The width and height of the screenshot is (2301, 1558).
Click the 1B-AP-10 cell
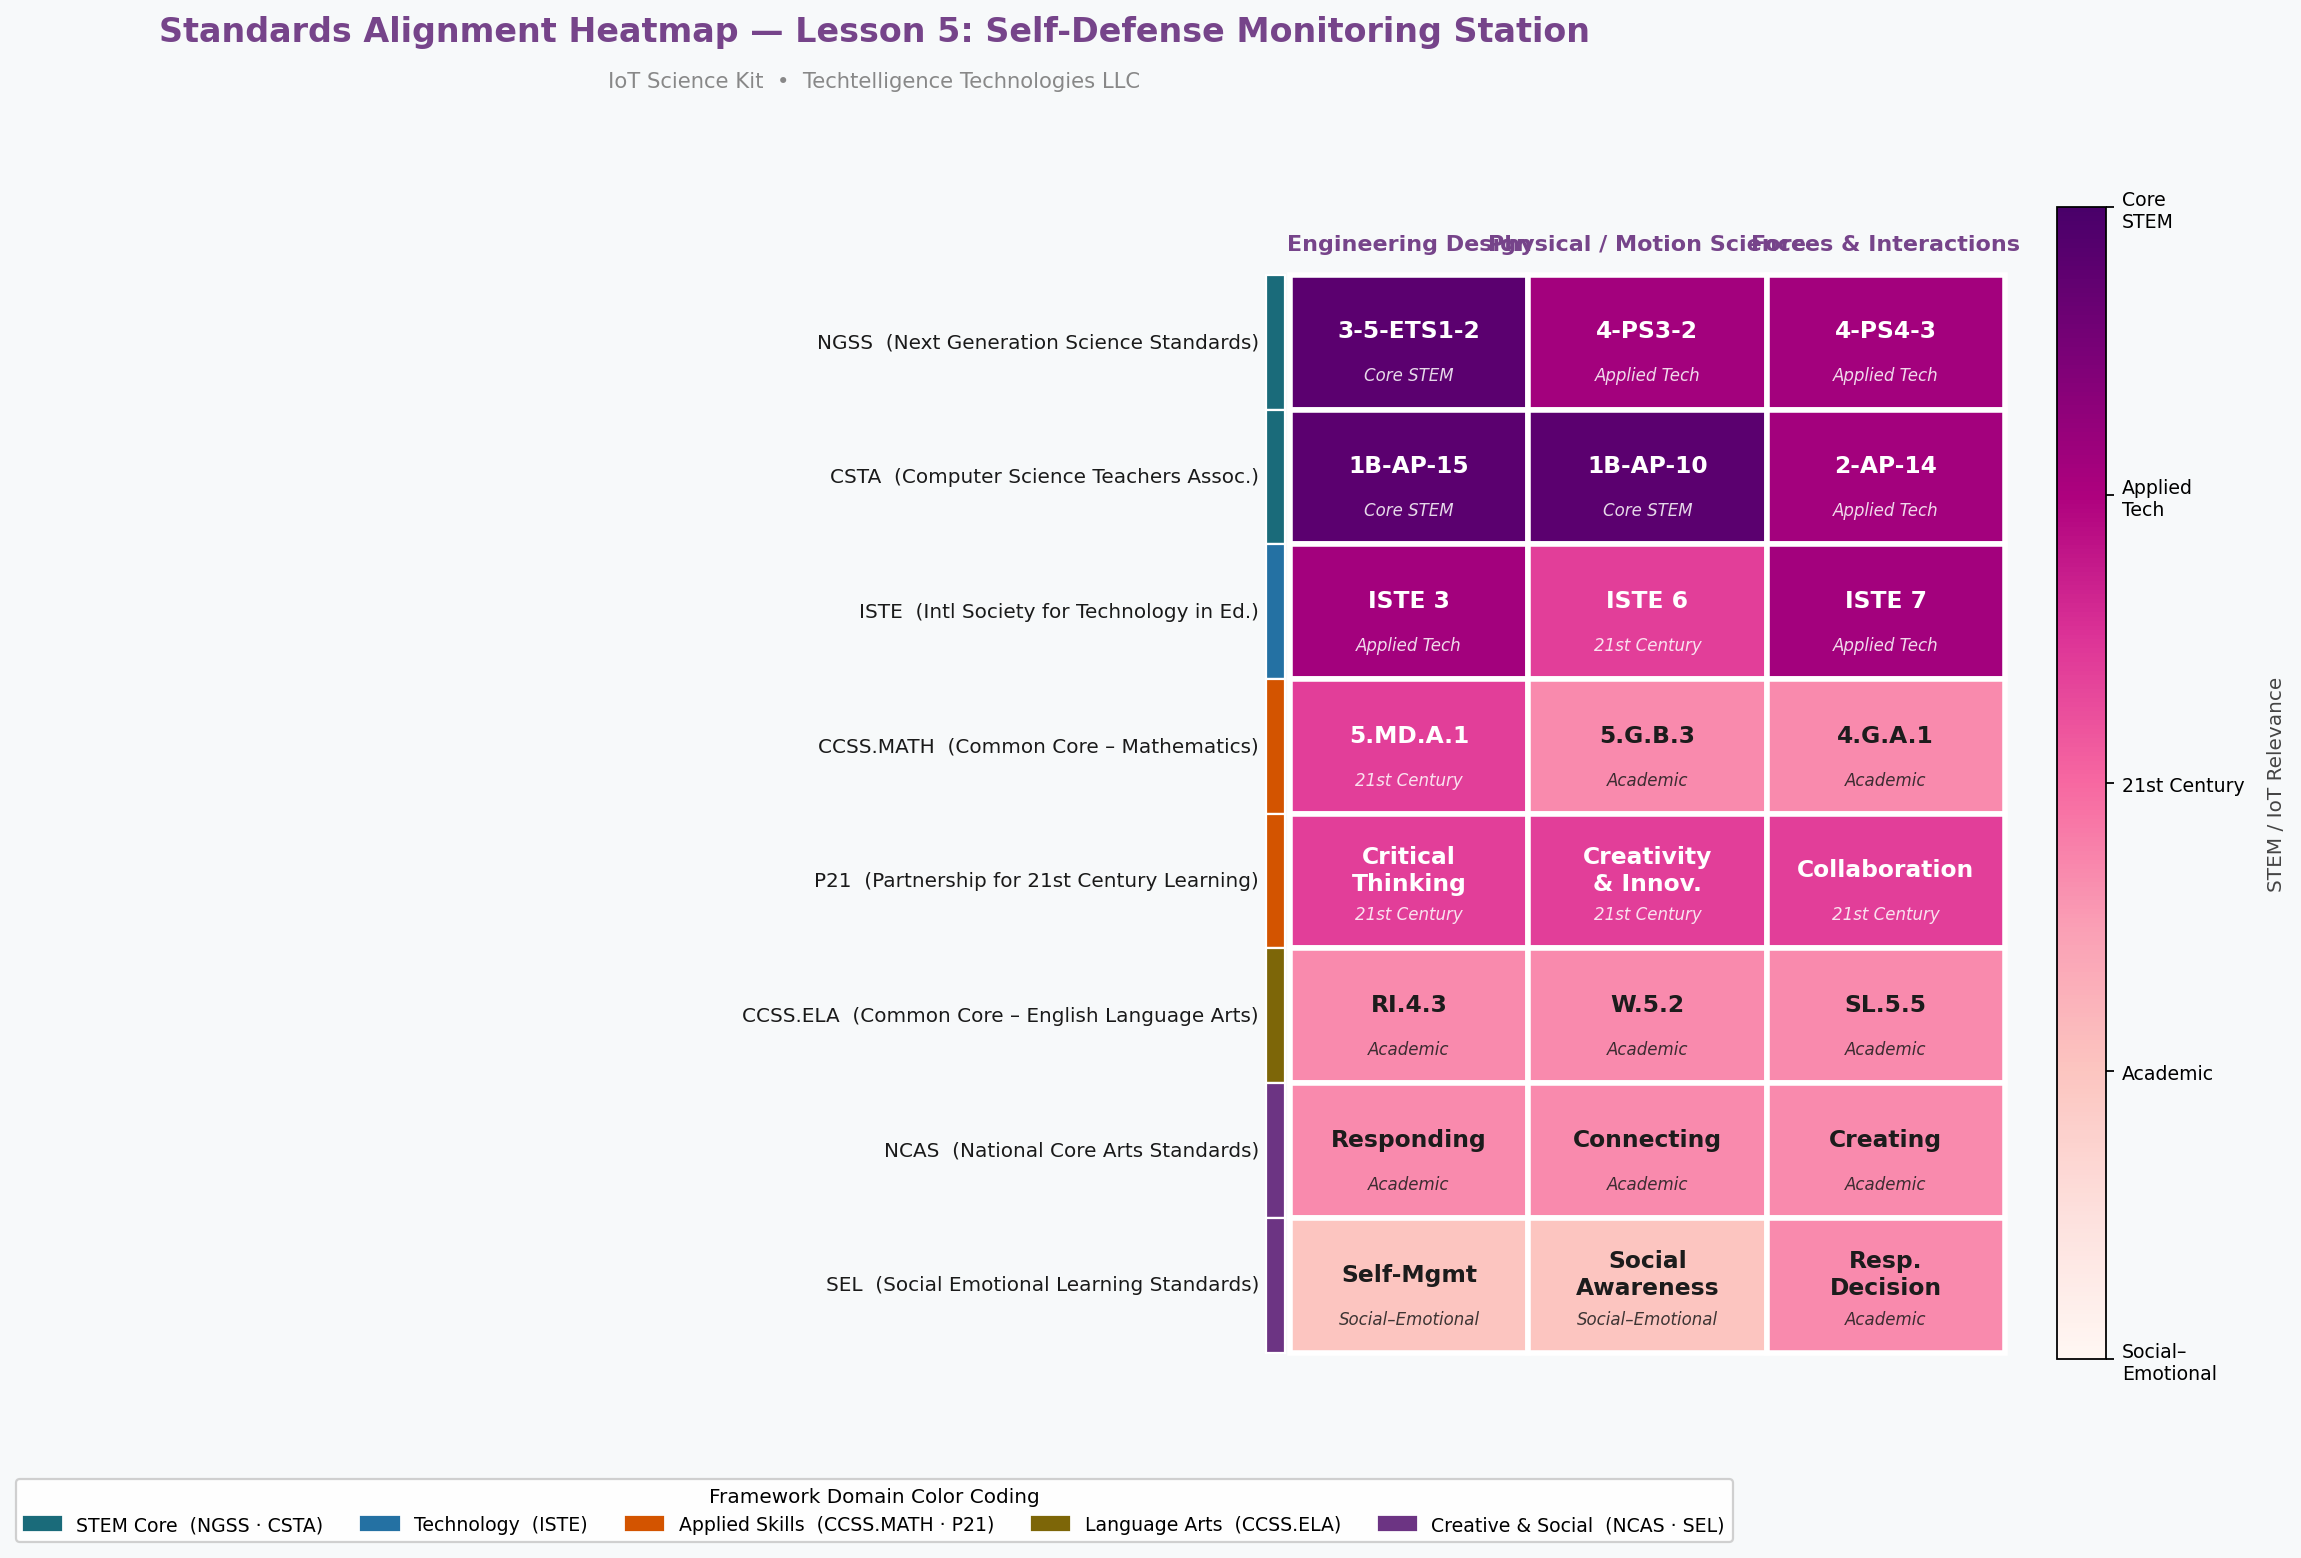click(1647, 477)
